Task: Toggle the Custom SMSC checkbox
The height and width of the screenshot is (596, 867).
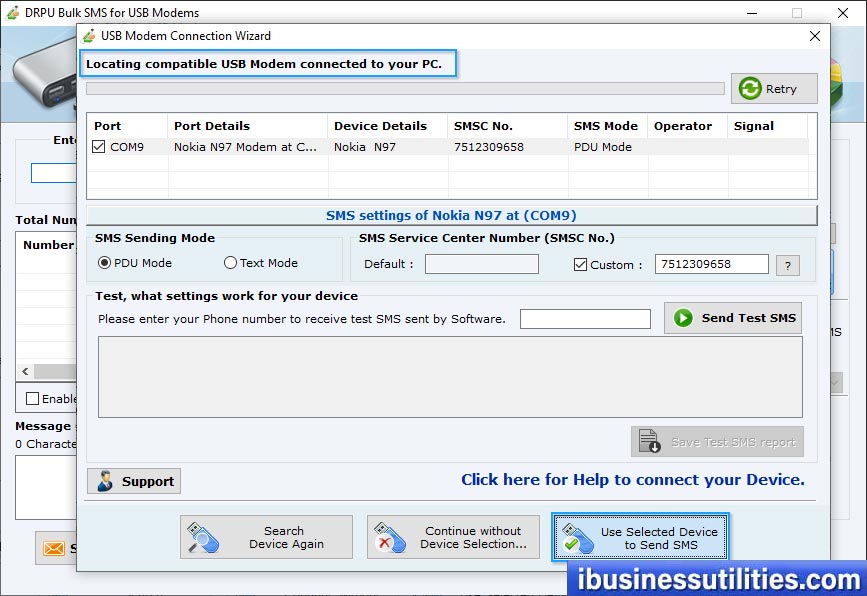Action: coord(580,265)
